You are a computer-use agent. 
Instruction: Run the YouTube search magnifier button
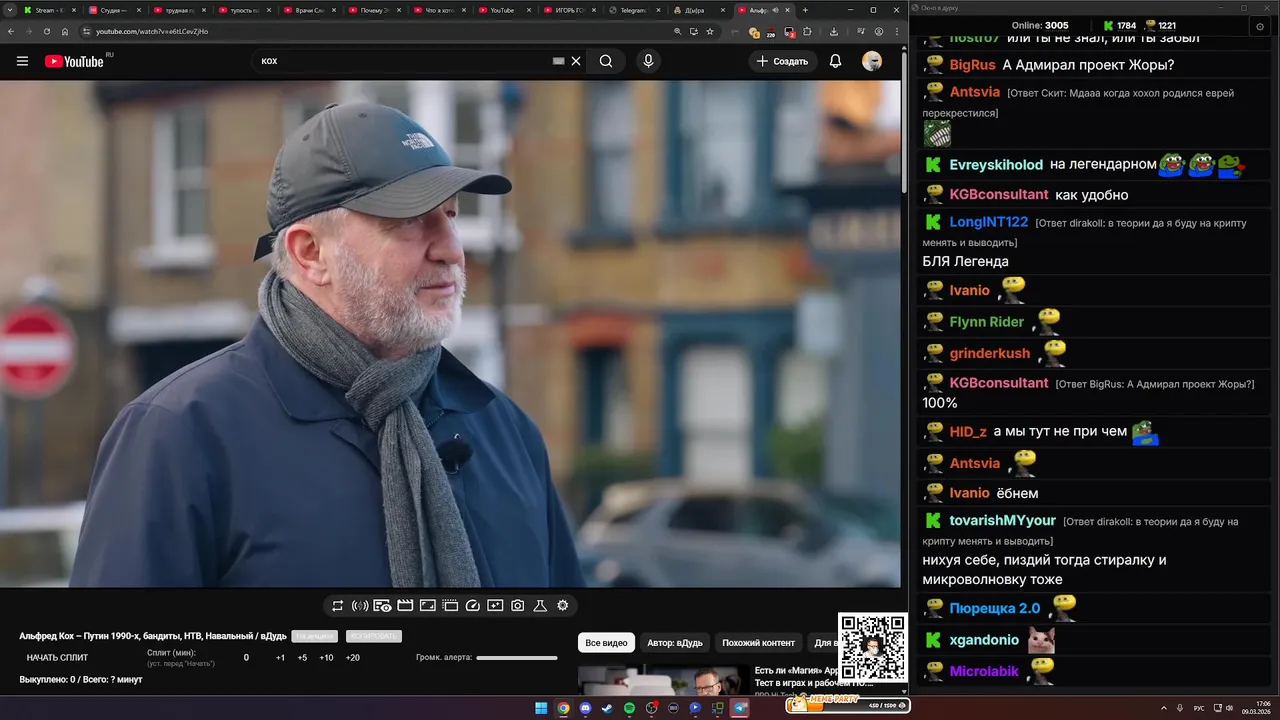coord(606,61)
